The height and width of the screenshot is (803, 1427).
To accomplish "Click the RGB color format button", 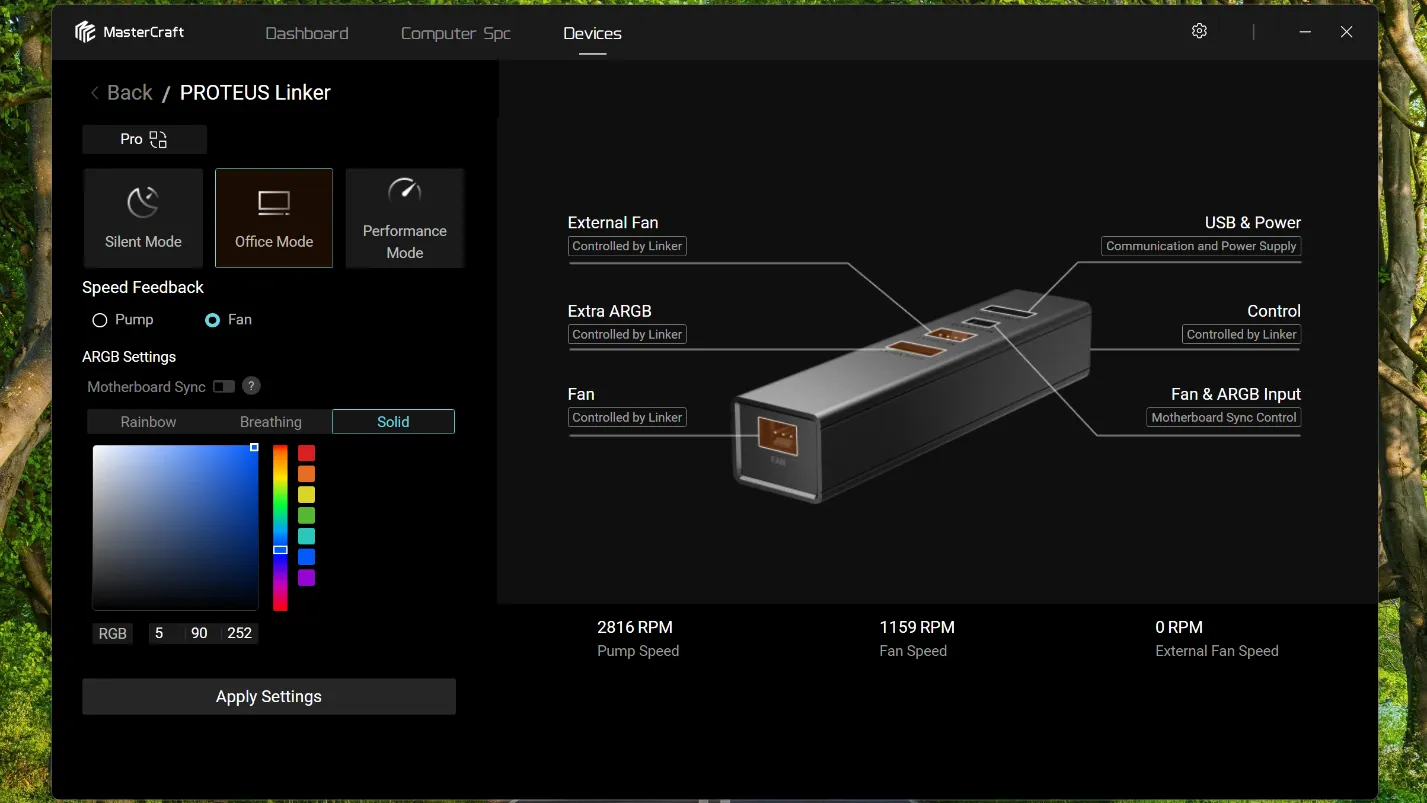I will pyautogui.click(x=113, y=633).
